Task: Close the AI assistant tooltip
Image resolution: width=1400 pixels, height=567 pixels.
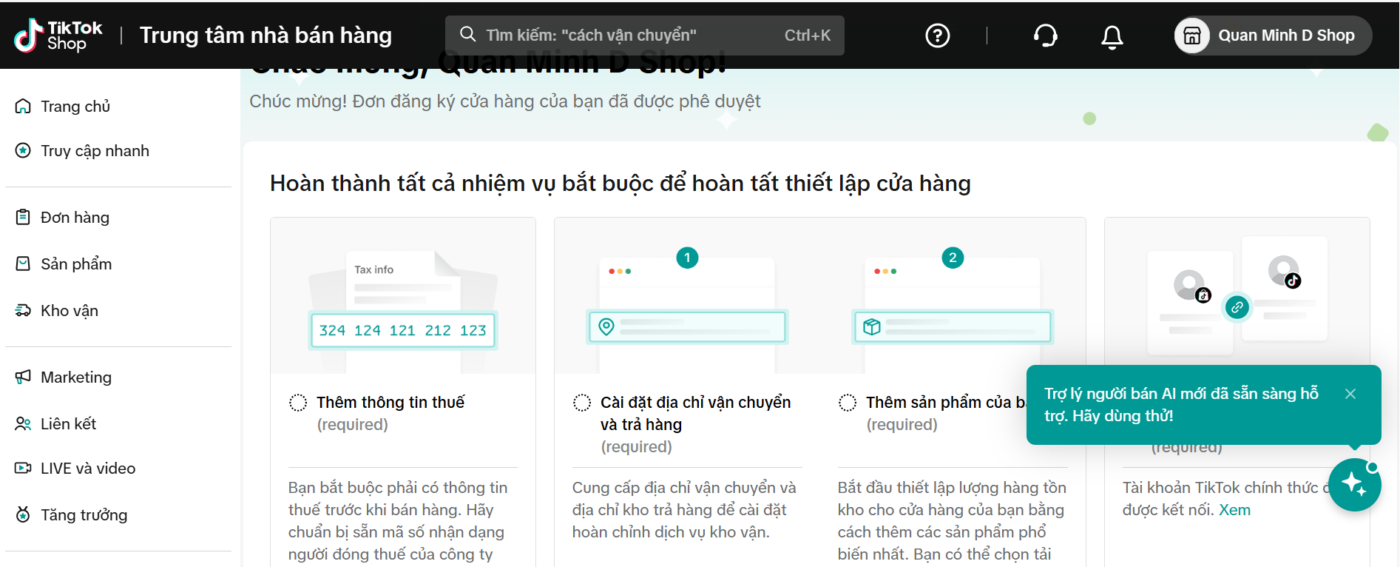Action: point(1350,394)
